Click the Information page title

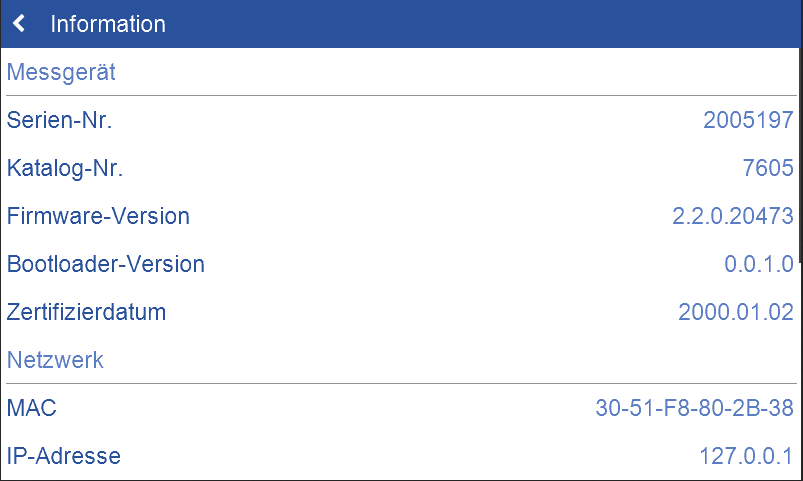(108, 24)
